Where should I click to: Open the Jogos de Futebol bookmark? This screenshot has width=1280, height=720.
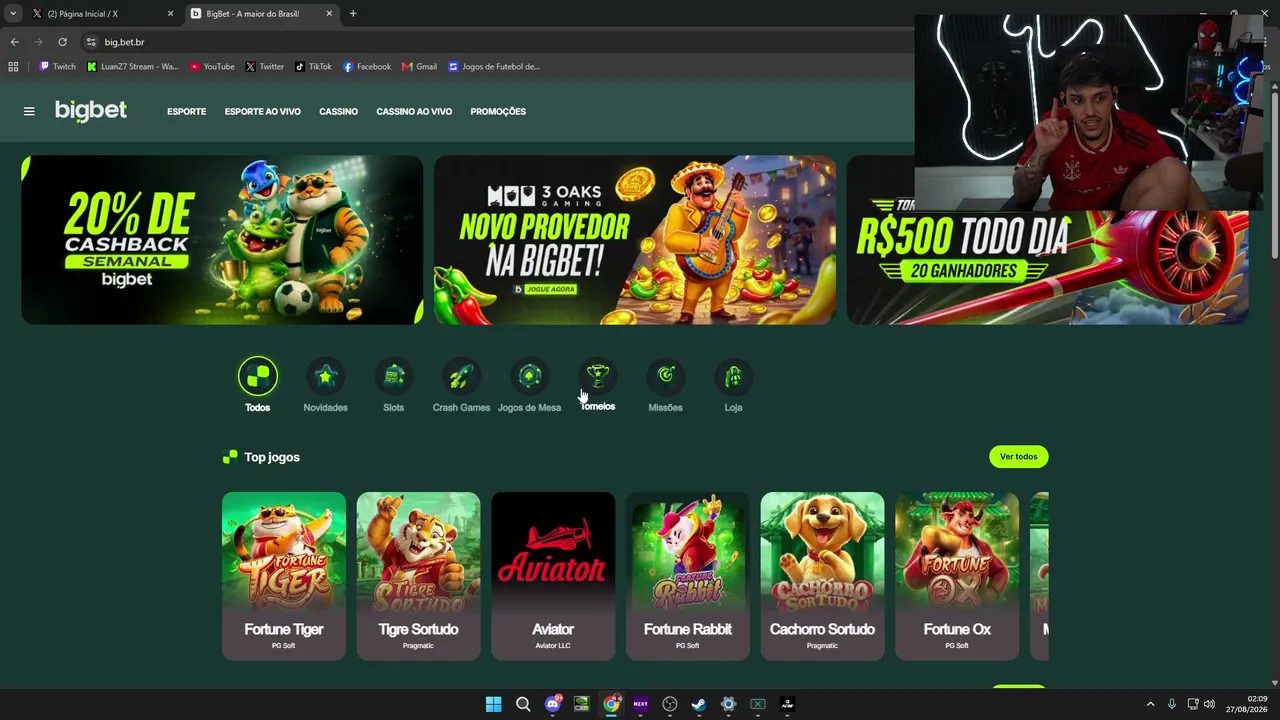coord(494,67)
